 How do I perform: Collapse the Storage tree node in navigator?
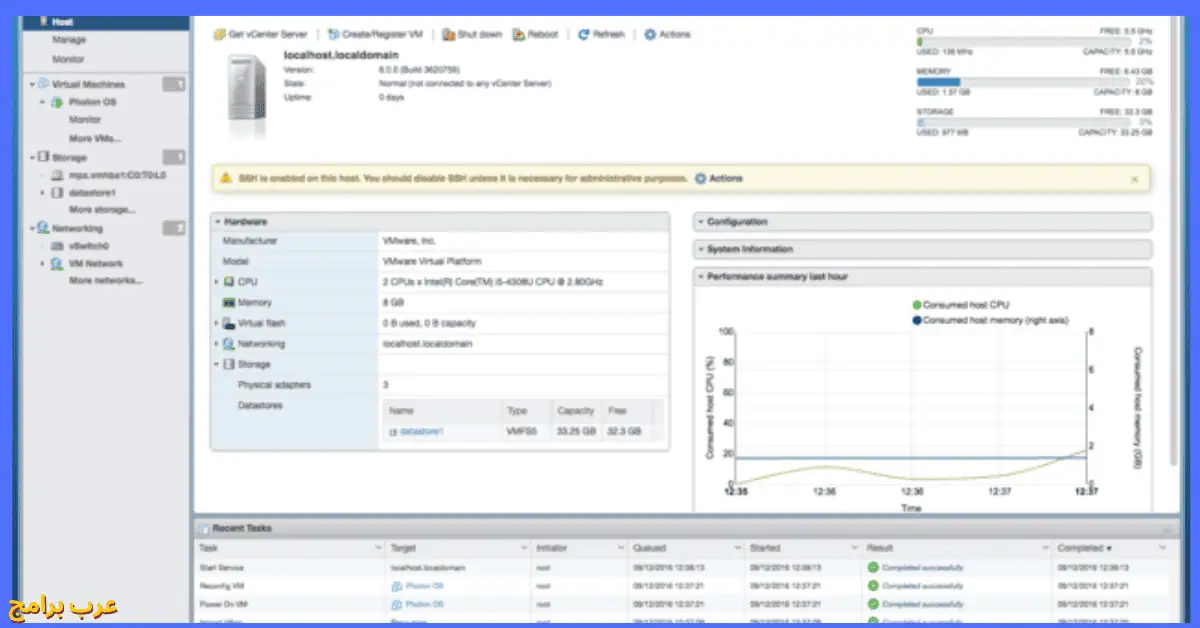32,157
